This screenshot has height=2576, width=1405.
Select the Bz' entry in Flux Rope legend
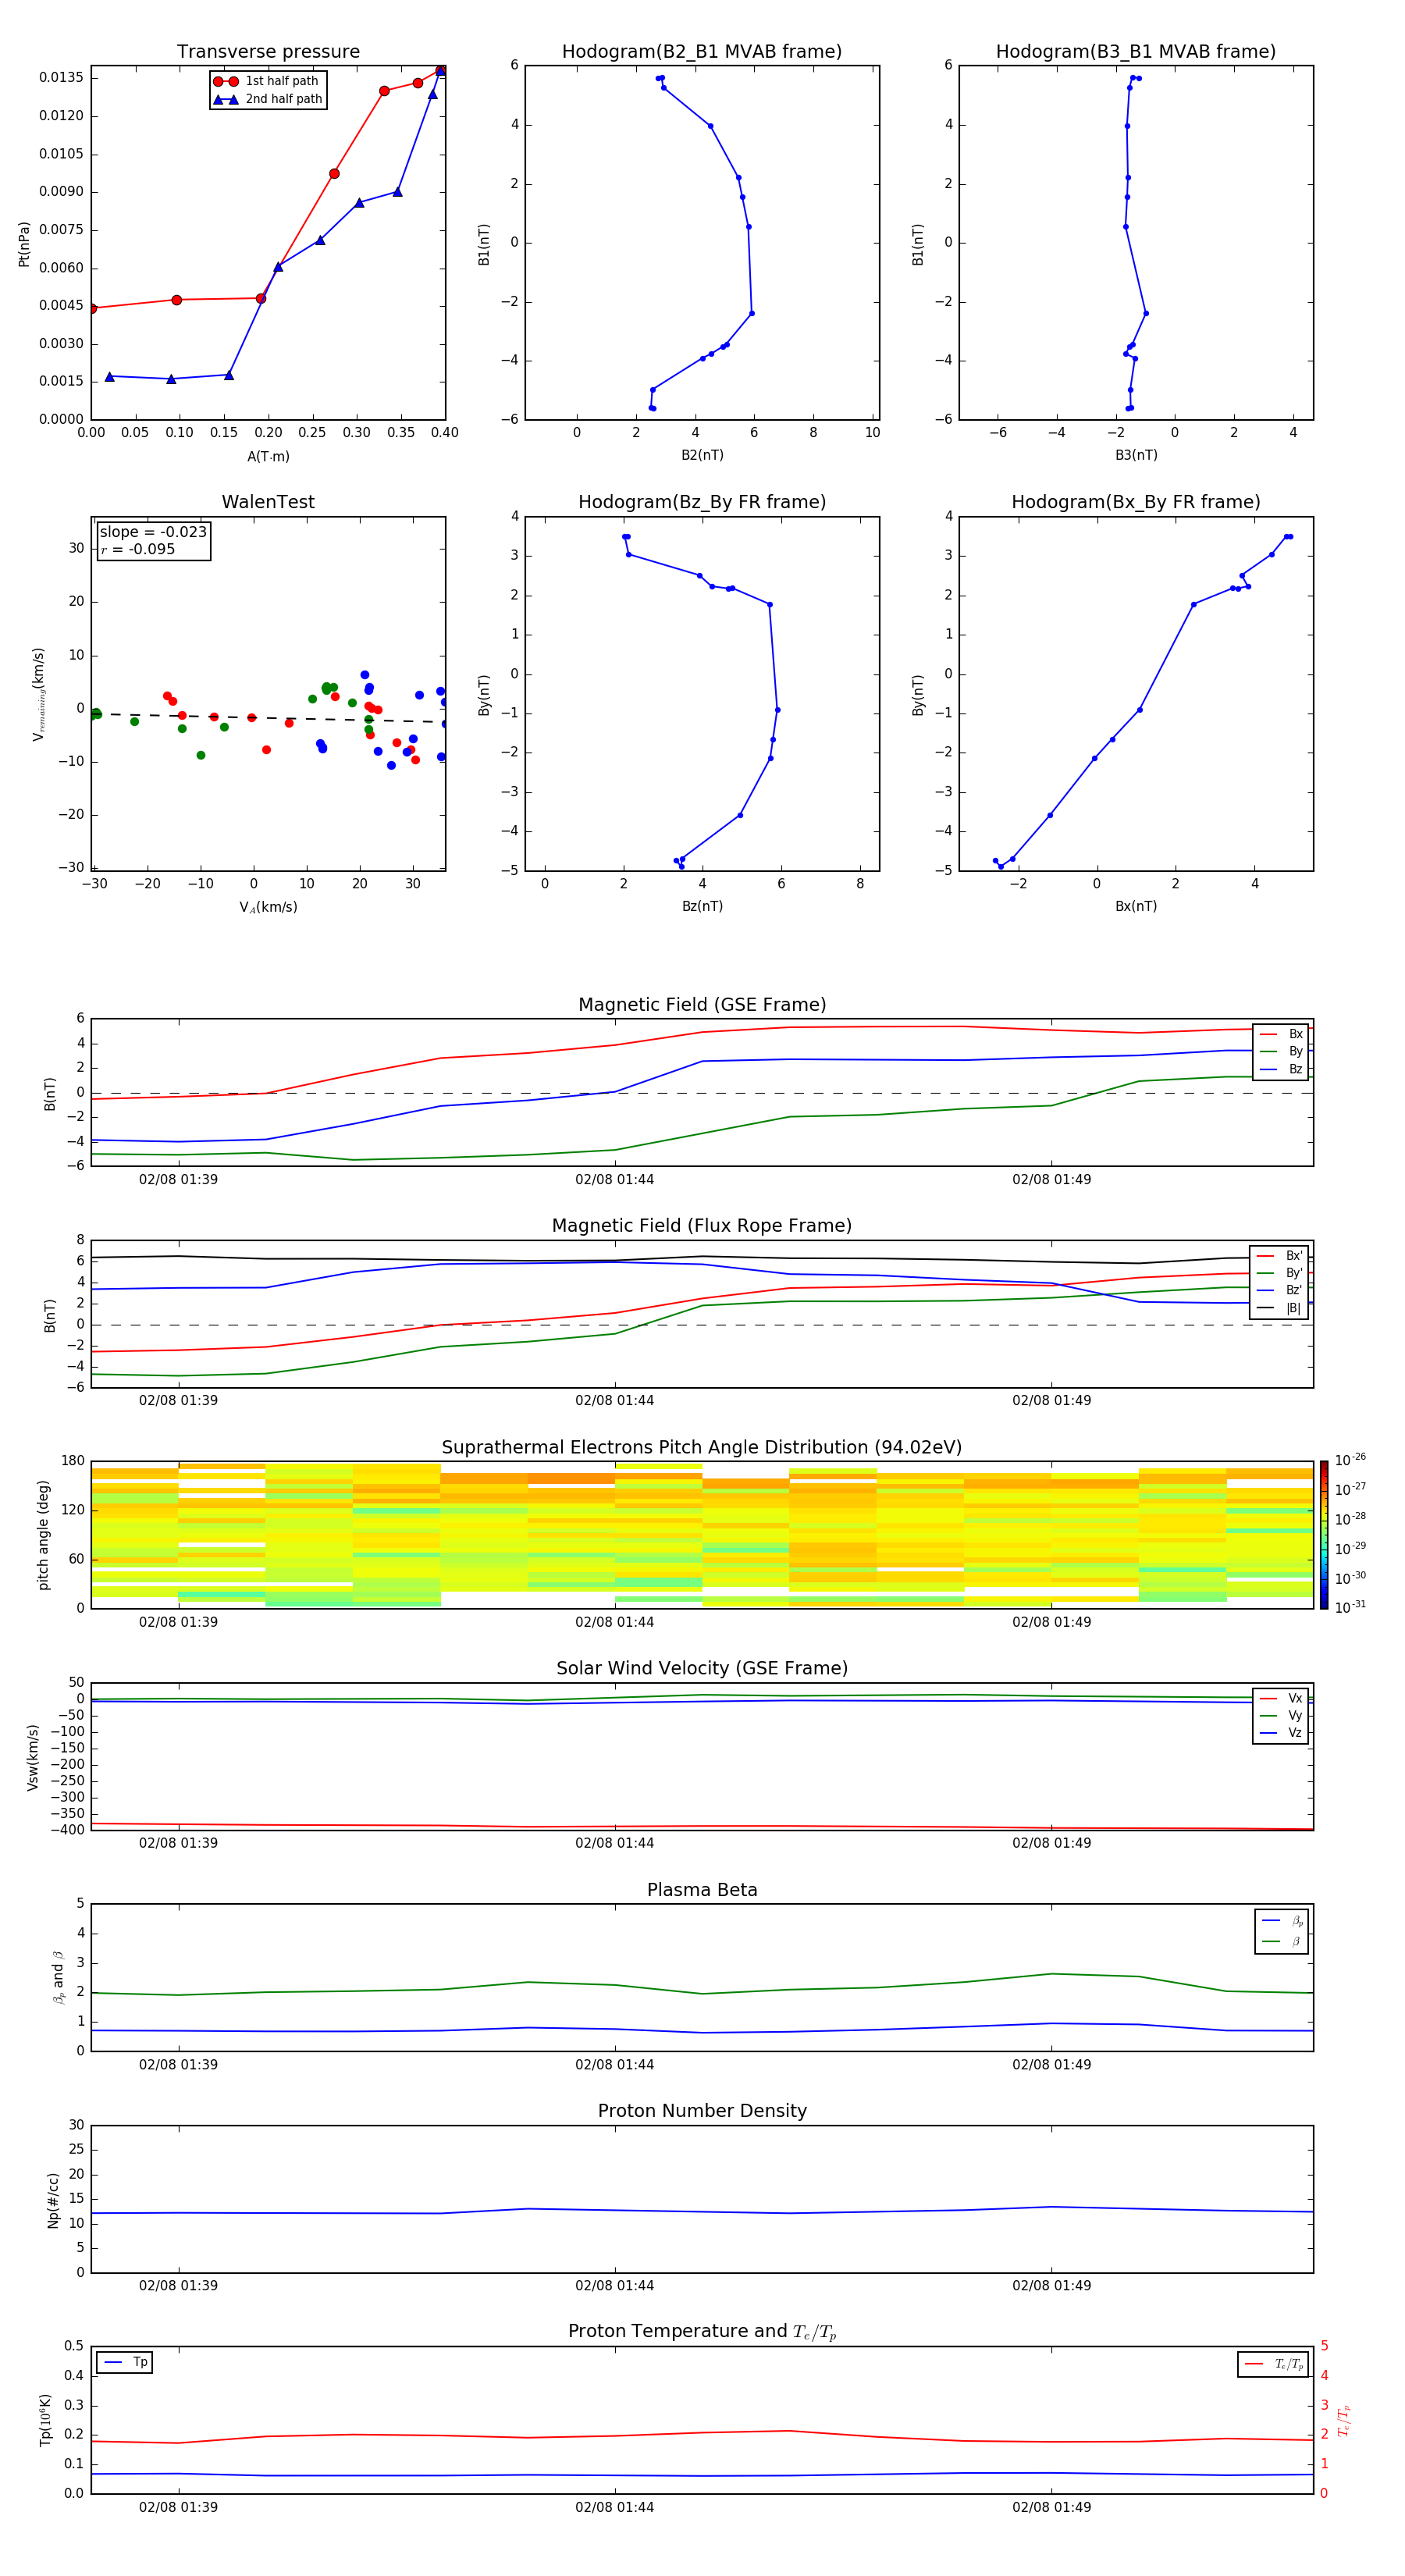point(1280,1290)
